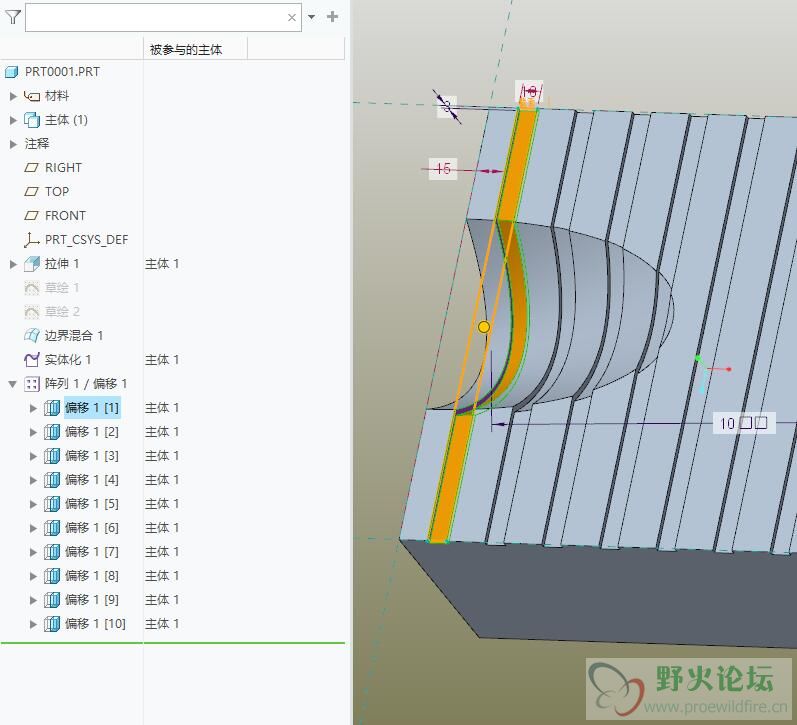Click 主体 1 cell in 实体化 1 row

tap(162, 359)
